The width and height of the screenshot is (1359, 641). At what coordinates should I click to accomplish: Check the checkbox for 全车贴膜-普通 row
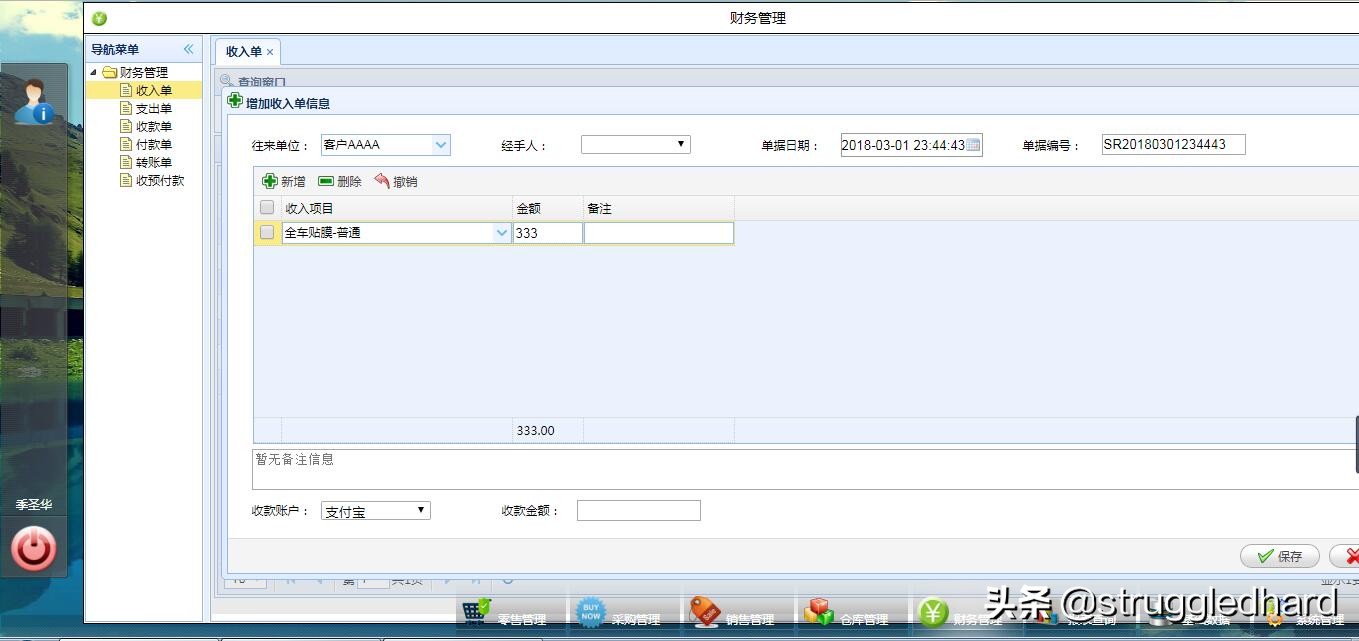click(x=266, y=232)
